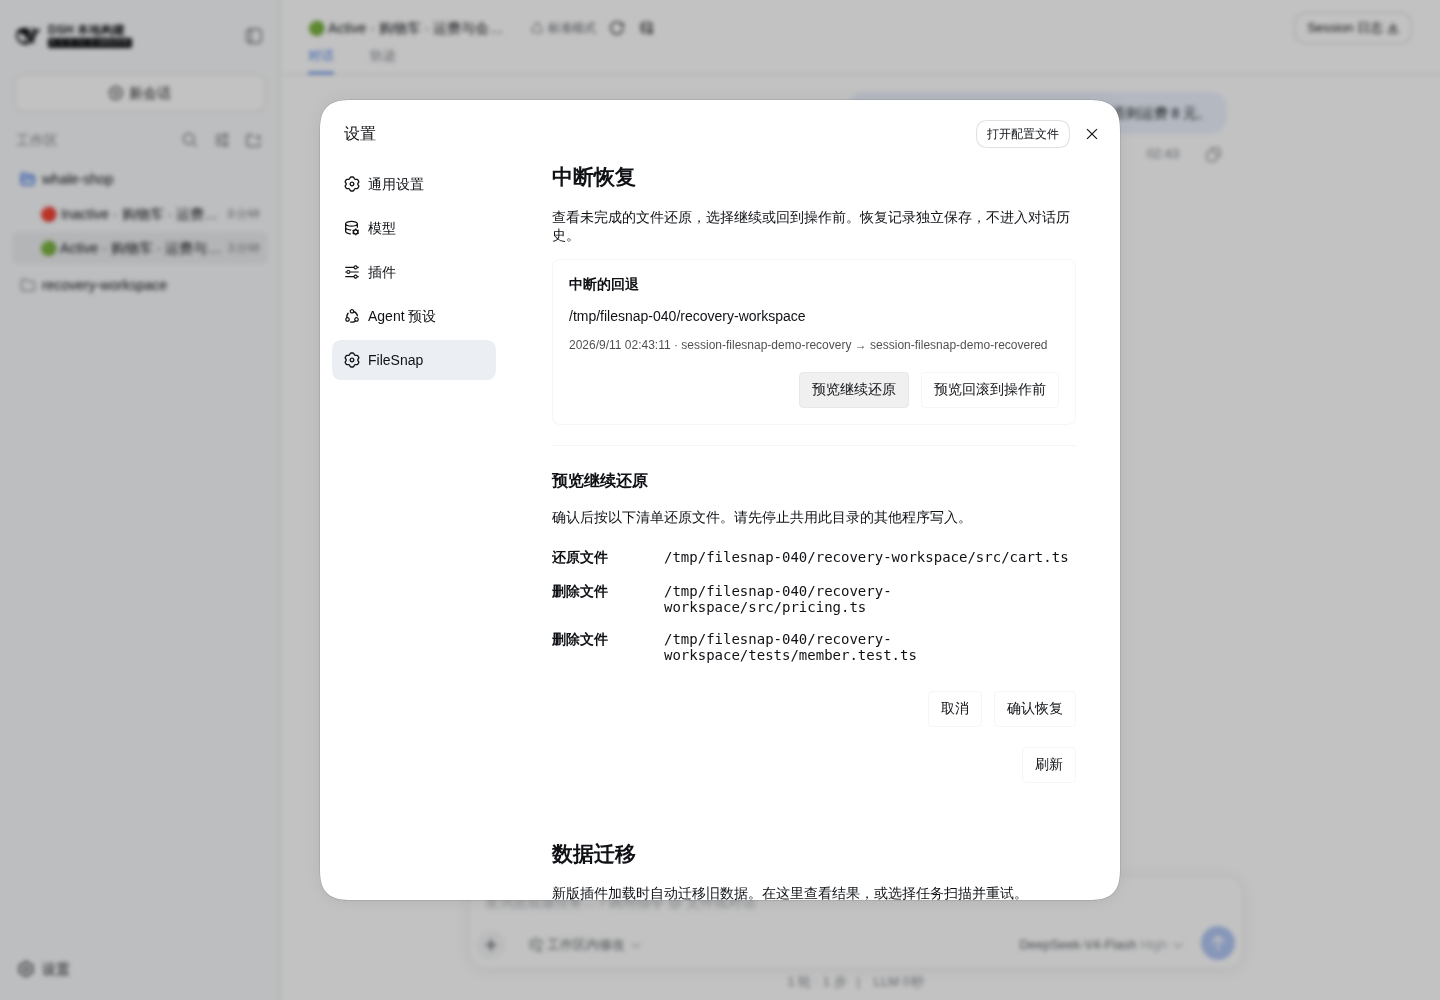Image resolution: width=1440 pixels, height=1000 pixels.
Task: Click the /tmp/filesnap-040/recovery-workspace path text
Action: (x=687, y=316)
